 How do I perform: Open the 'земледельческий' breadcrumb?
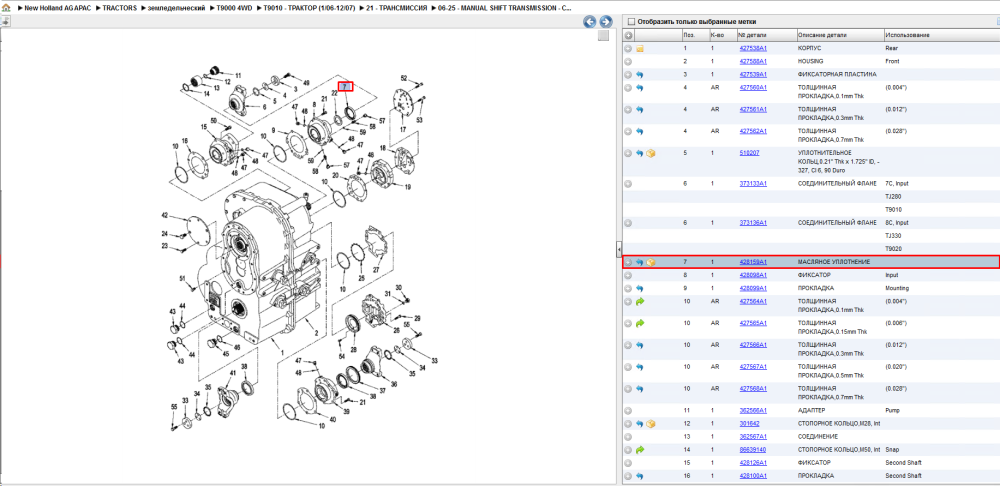(178, 9)
